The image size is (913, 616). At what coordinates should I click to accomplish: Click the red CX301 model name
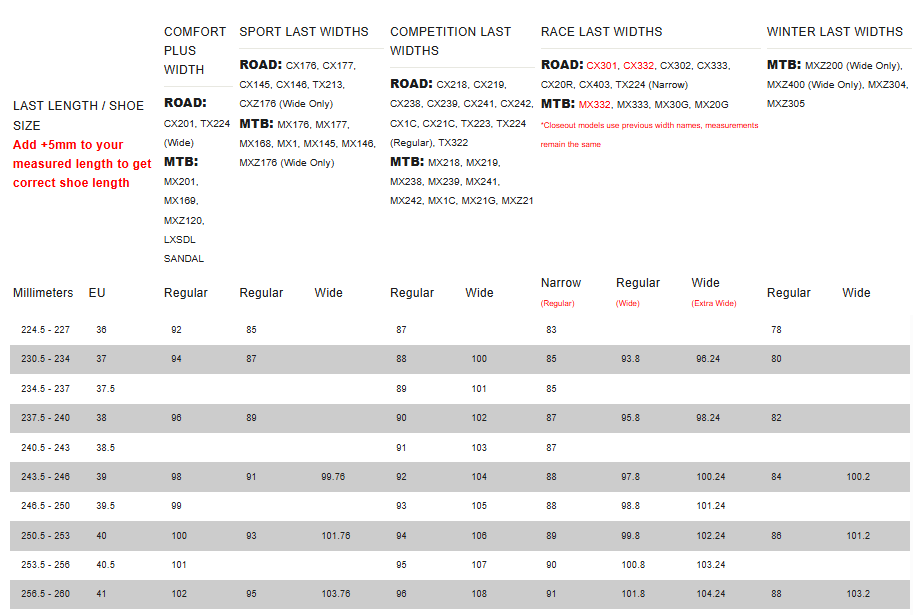click(602, 66)
